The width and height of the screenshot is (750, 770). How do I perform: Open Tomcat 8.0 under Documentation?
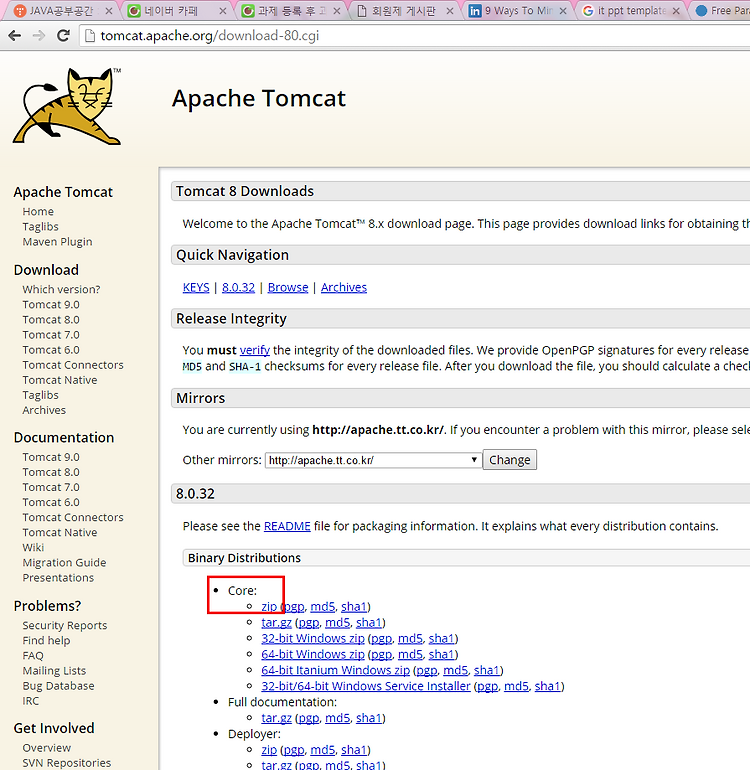pos(51,472)
